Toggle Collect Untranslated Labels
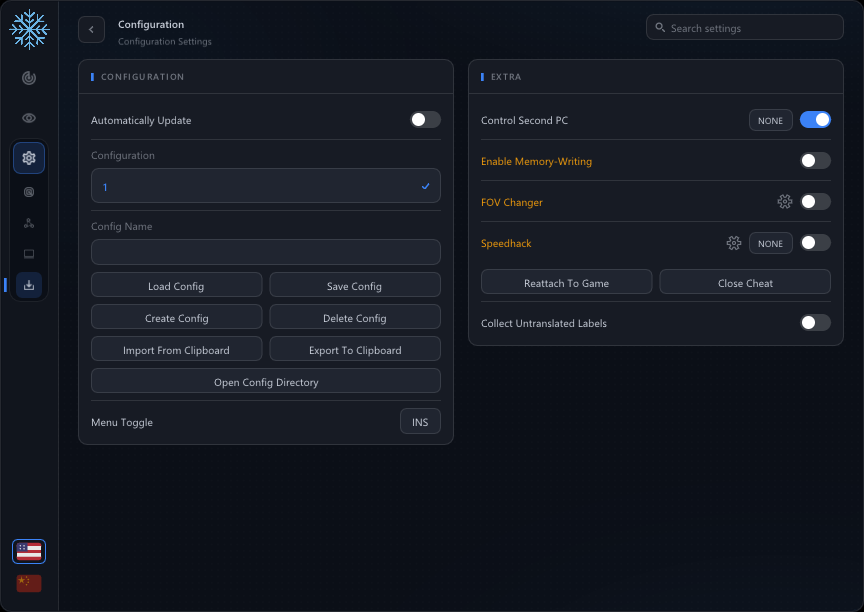864x612 pixels. pos(815,323)
